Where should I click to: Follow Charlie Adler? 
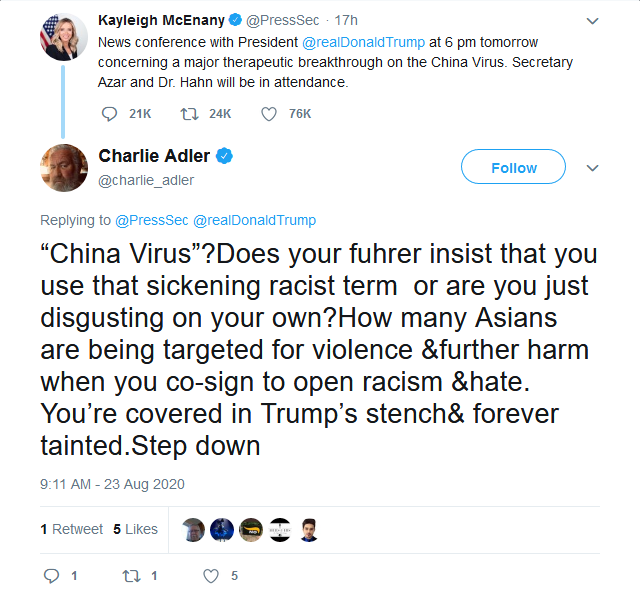[x=513, y=167]
